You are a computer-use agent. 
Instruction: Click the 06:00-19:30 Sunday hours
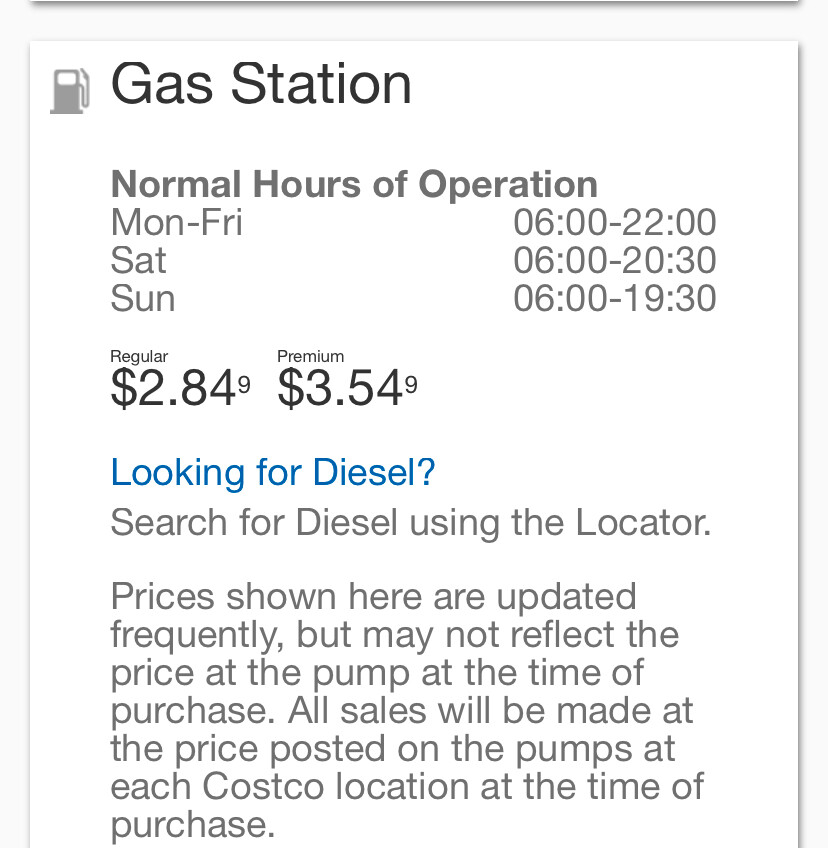pyautogui.click(x=614, y=298)
